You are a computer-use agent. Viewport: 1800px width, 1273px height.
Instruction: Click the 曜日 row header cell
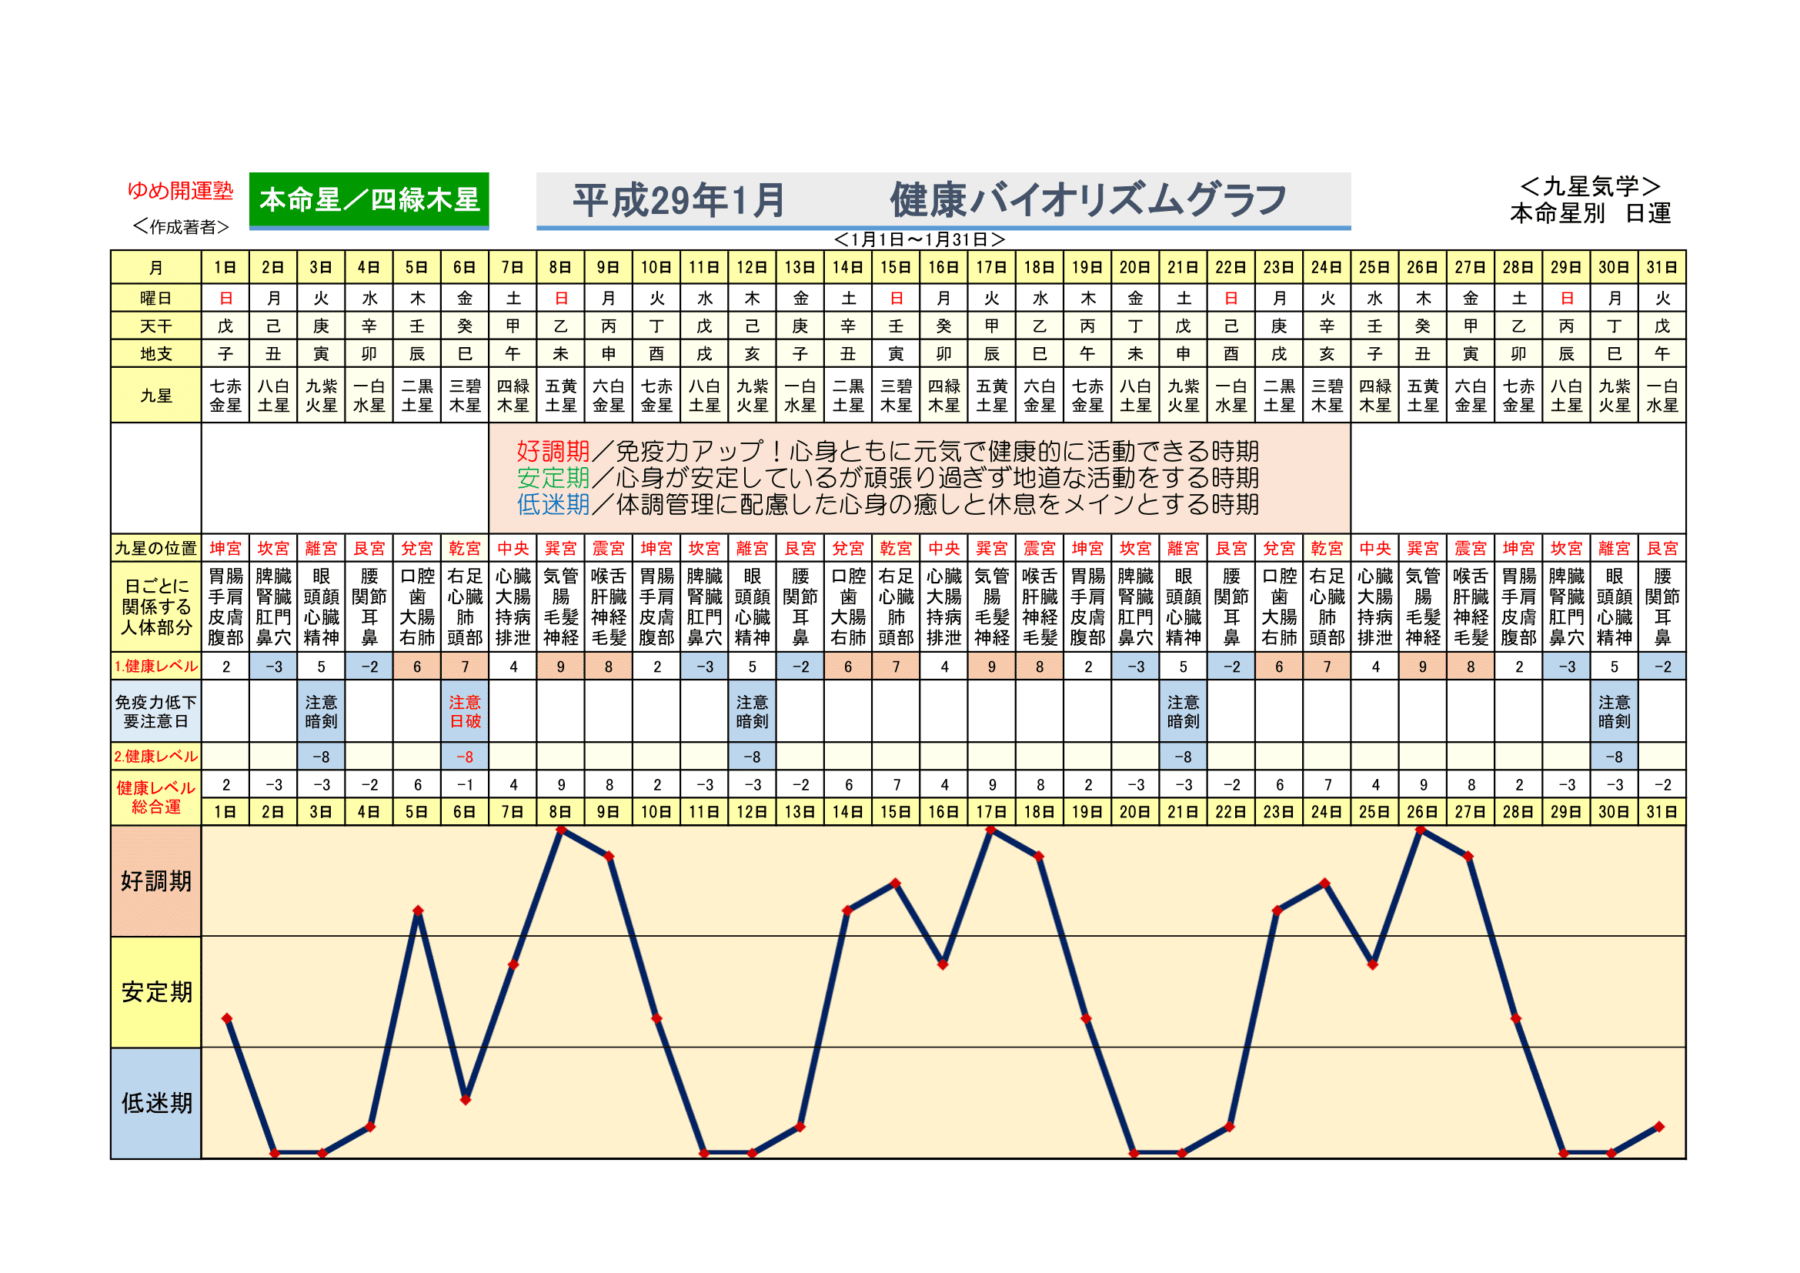[x=156, y=298]
